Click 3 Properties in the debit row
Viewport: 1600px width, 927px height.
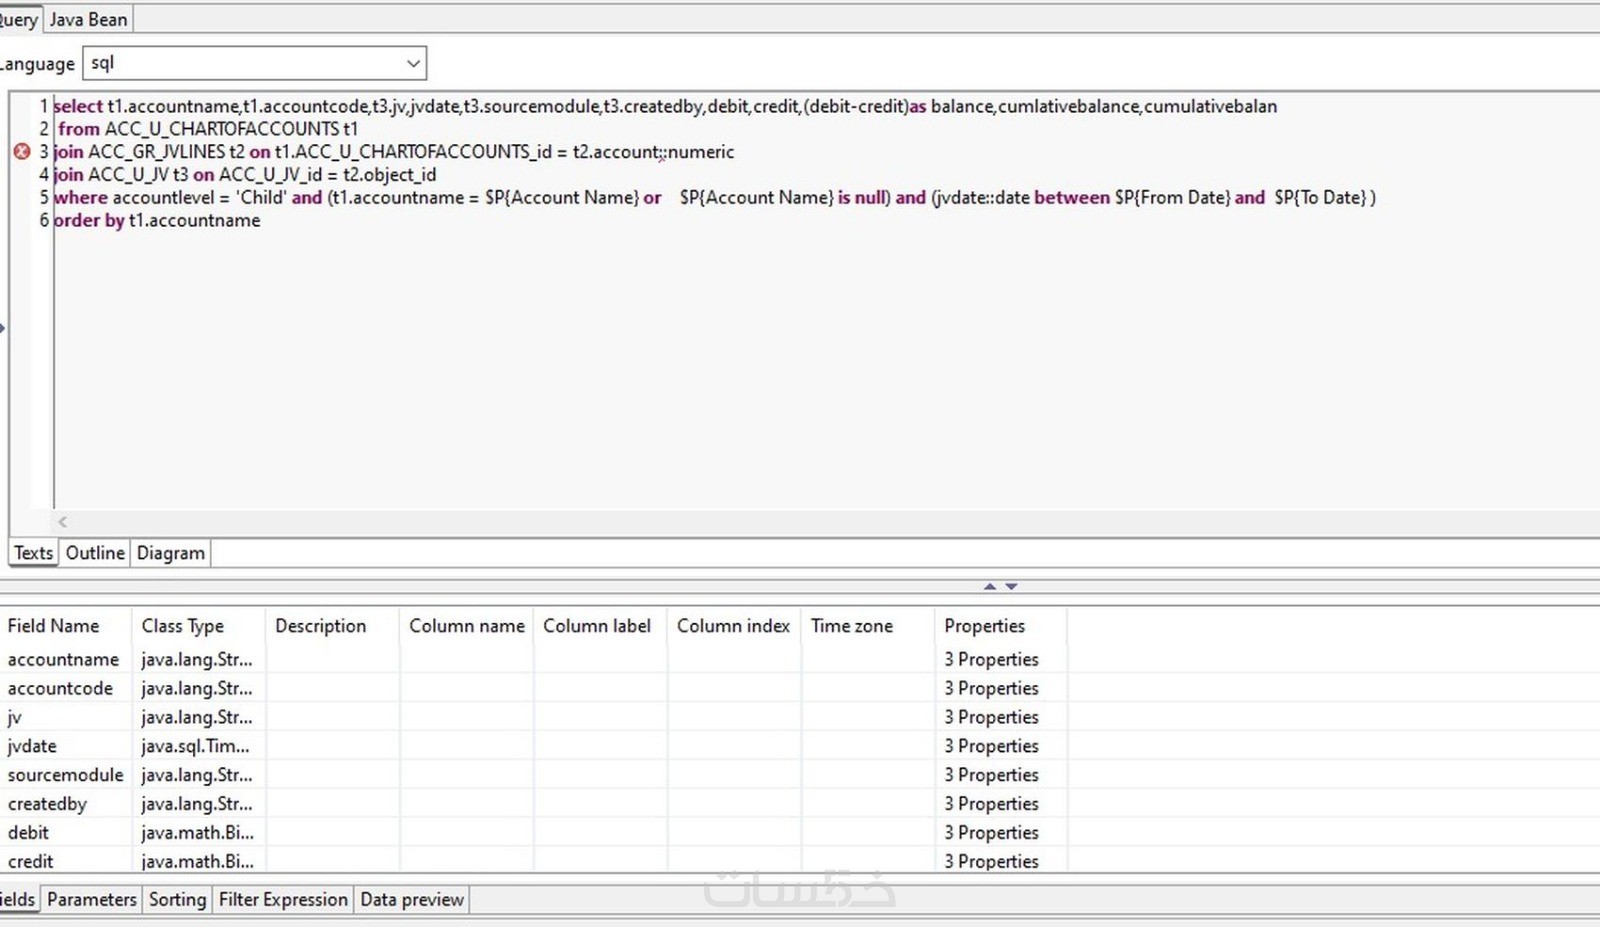[x=991, y=833]
